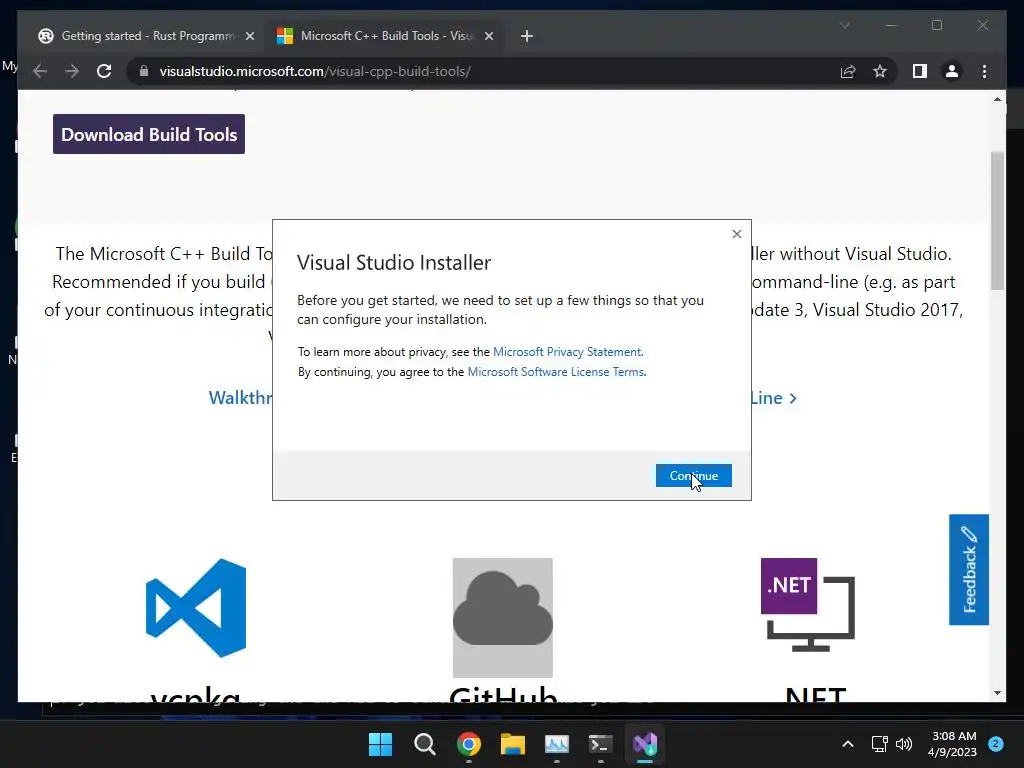Viewport: 1024px width, 768px height.
Task: Bookmark this page with star icon
Action: pyautogui.click(x=880, y=71)
